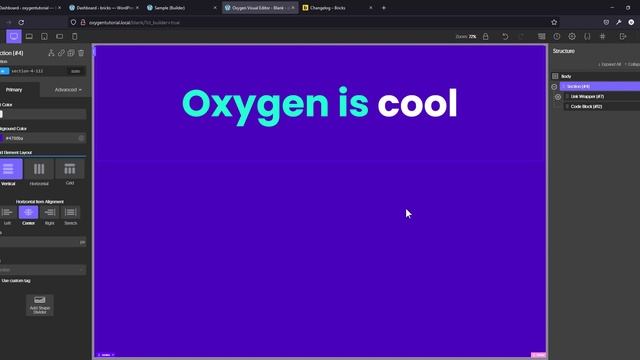Choose Horizontal child element layout
Viewport: 640px width, 360px height.
39,169
